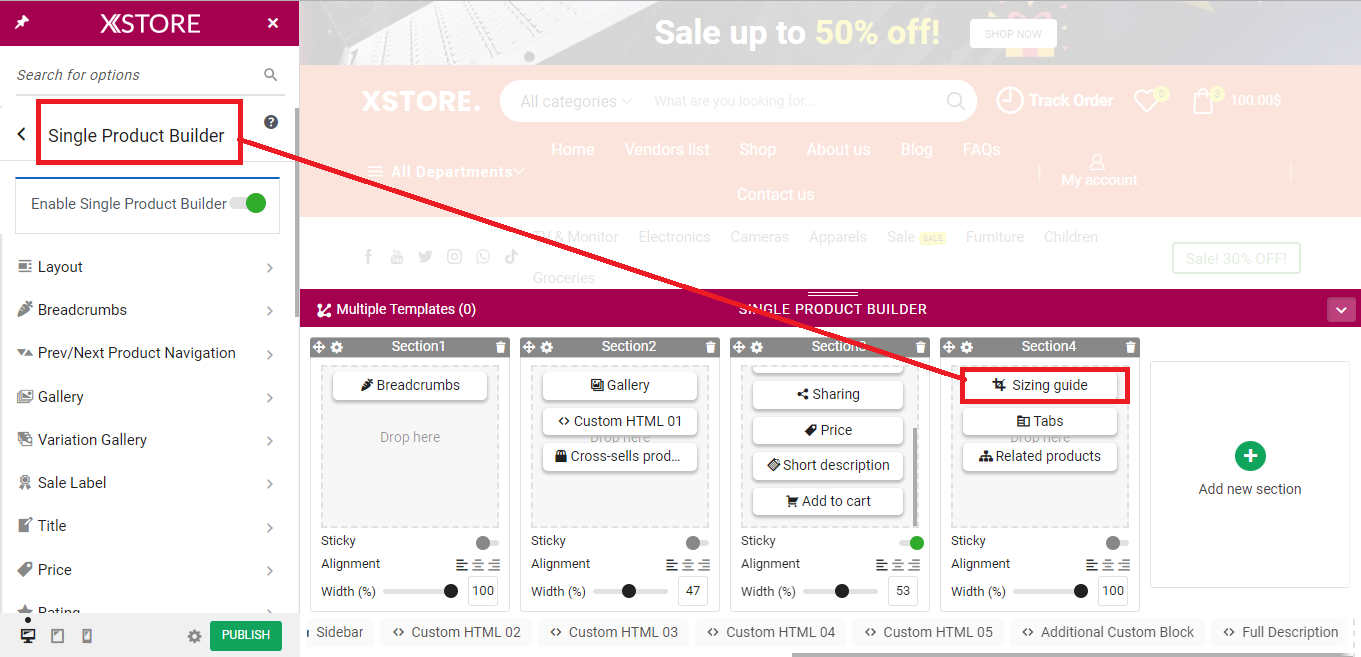1361x657 pixels.
Task: Open Section2 gear settings
Action: (547, 347)
